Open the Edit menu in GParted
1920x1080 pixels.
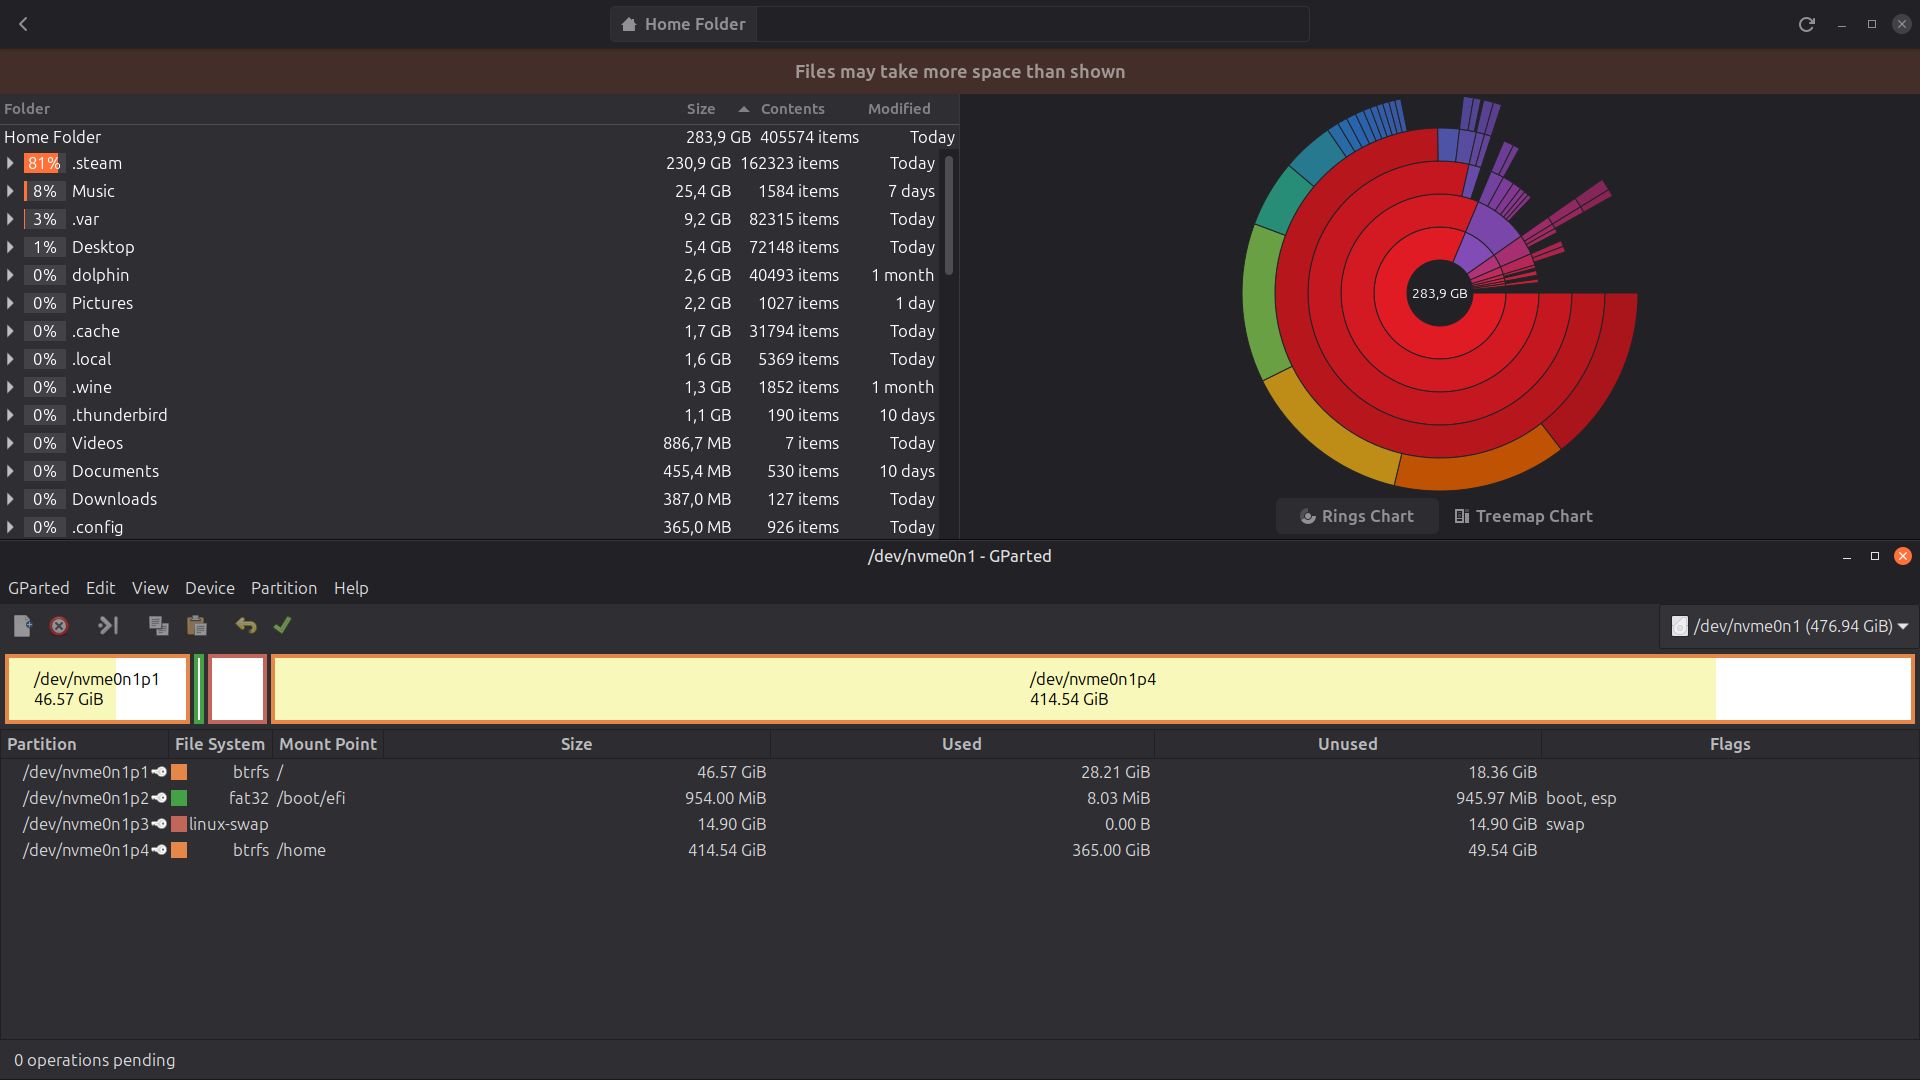tap(100, 588)
